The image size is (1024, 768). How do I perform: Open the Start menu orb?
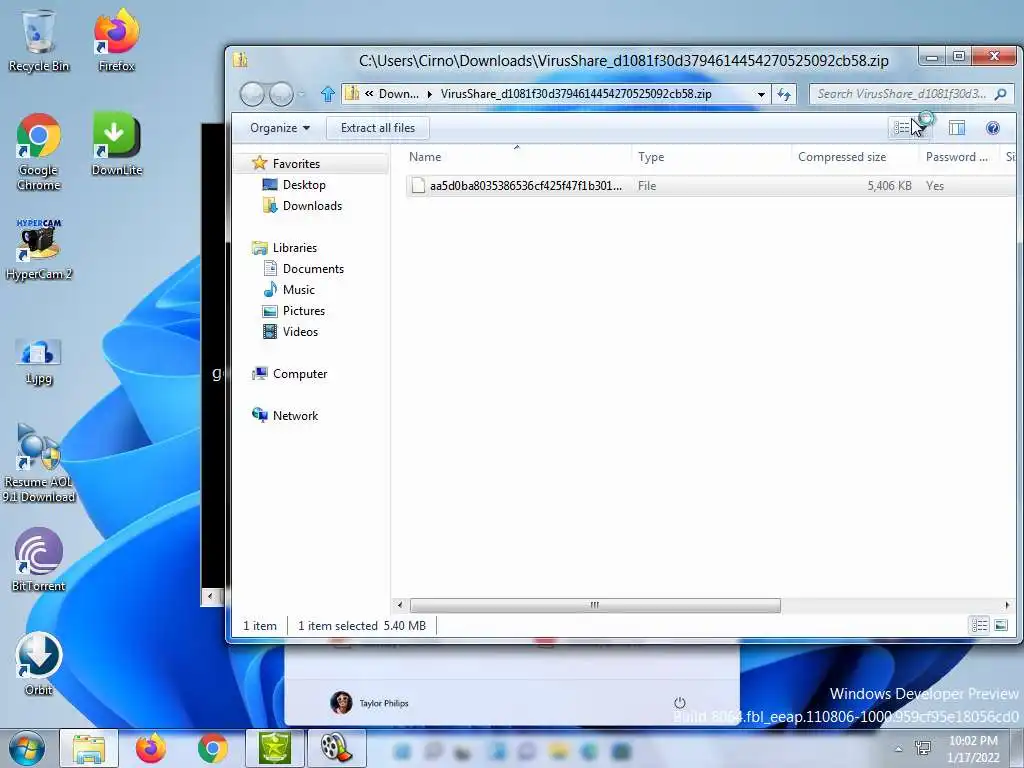click(x=27, y=748)
